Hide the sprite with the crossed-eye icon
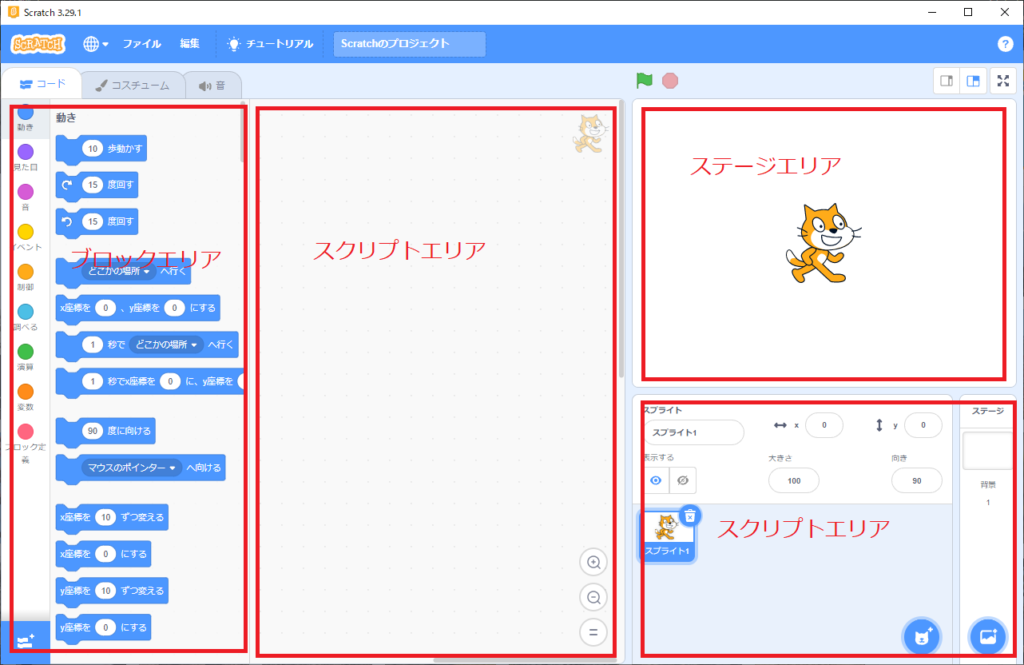Image resolution: width=1024 pixels, height=665 pixels. tap(682, 480)
